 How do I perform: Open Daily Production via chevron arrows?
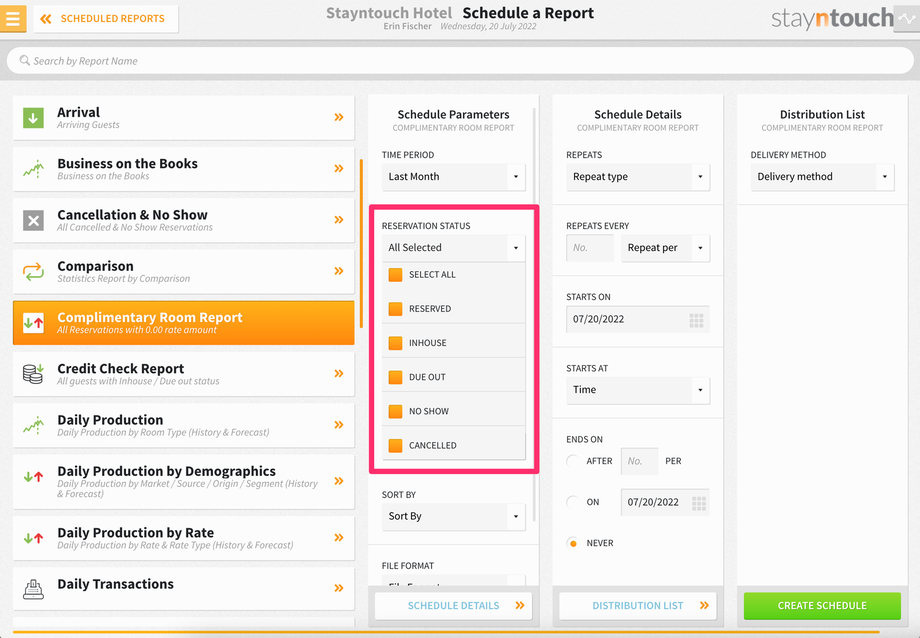coord(339,424)
